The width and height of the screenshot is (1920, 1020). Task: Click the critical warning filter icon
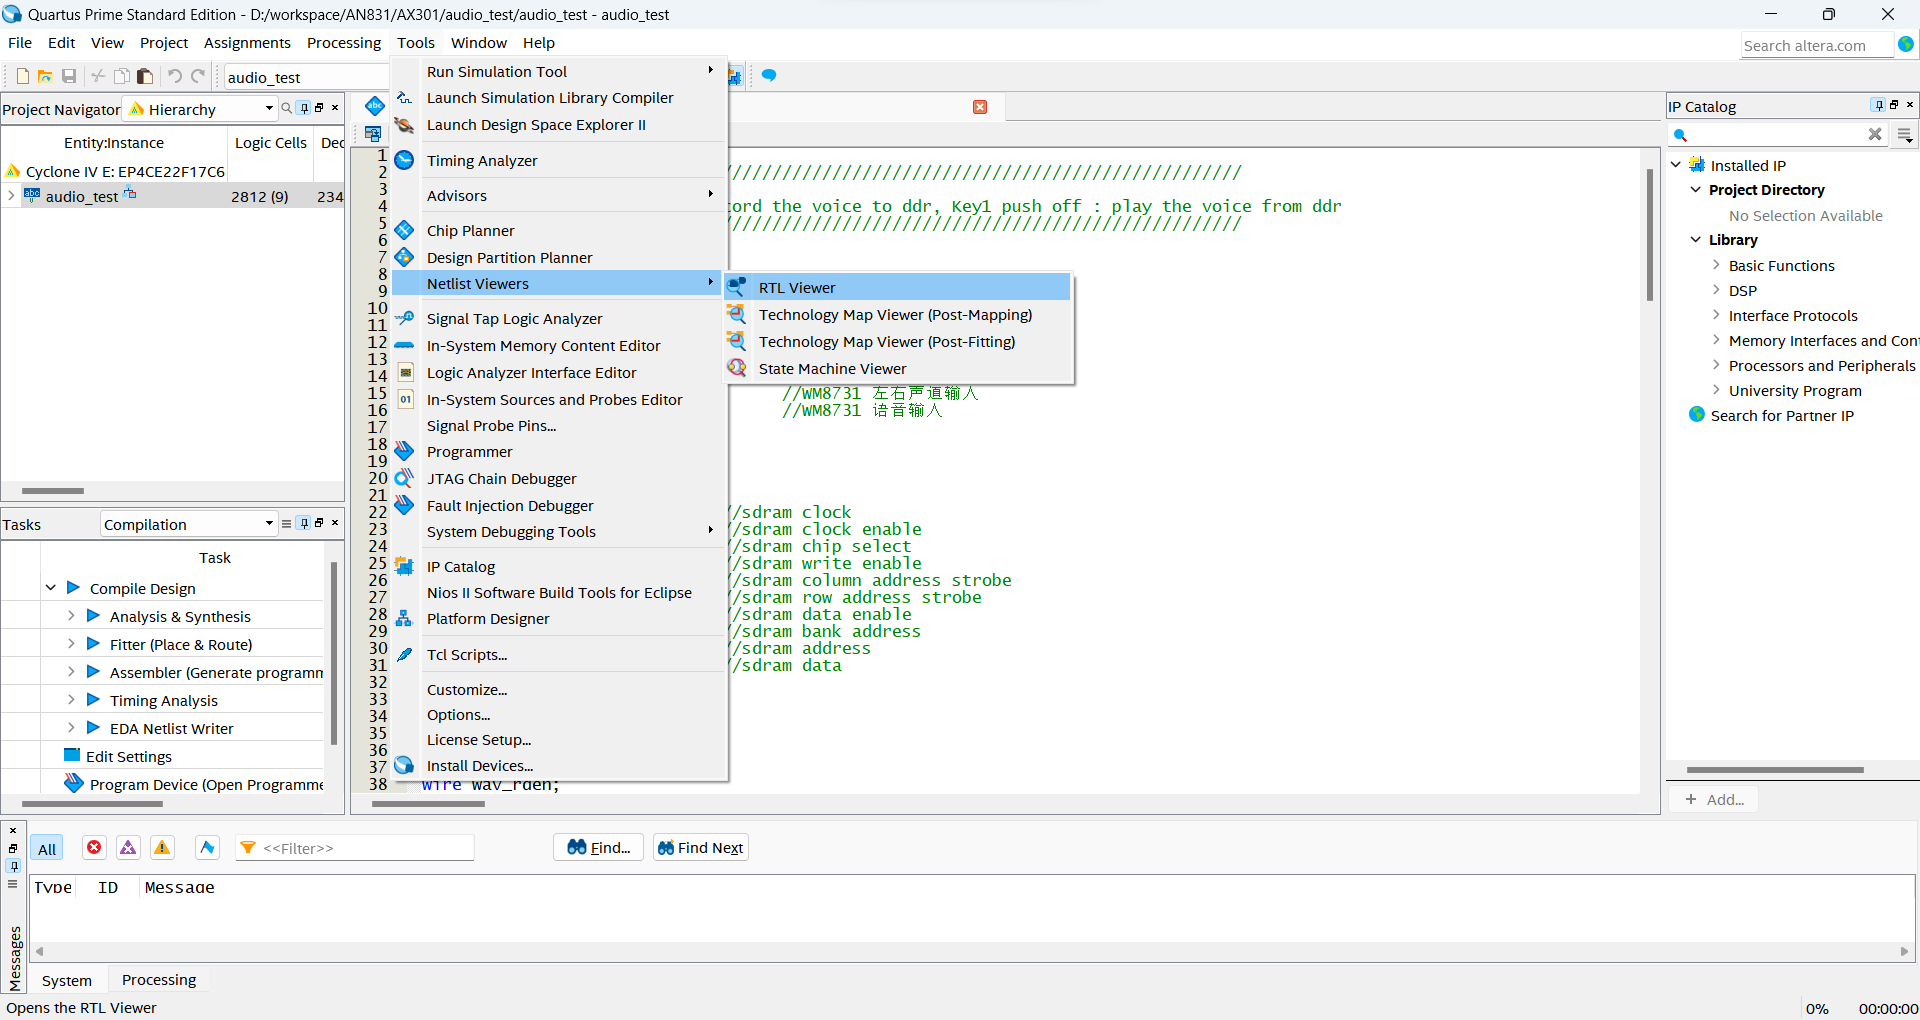128,847
